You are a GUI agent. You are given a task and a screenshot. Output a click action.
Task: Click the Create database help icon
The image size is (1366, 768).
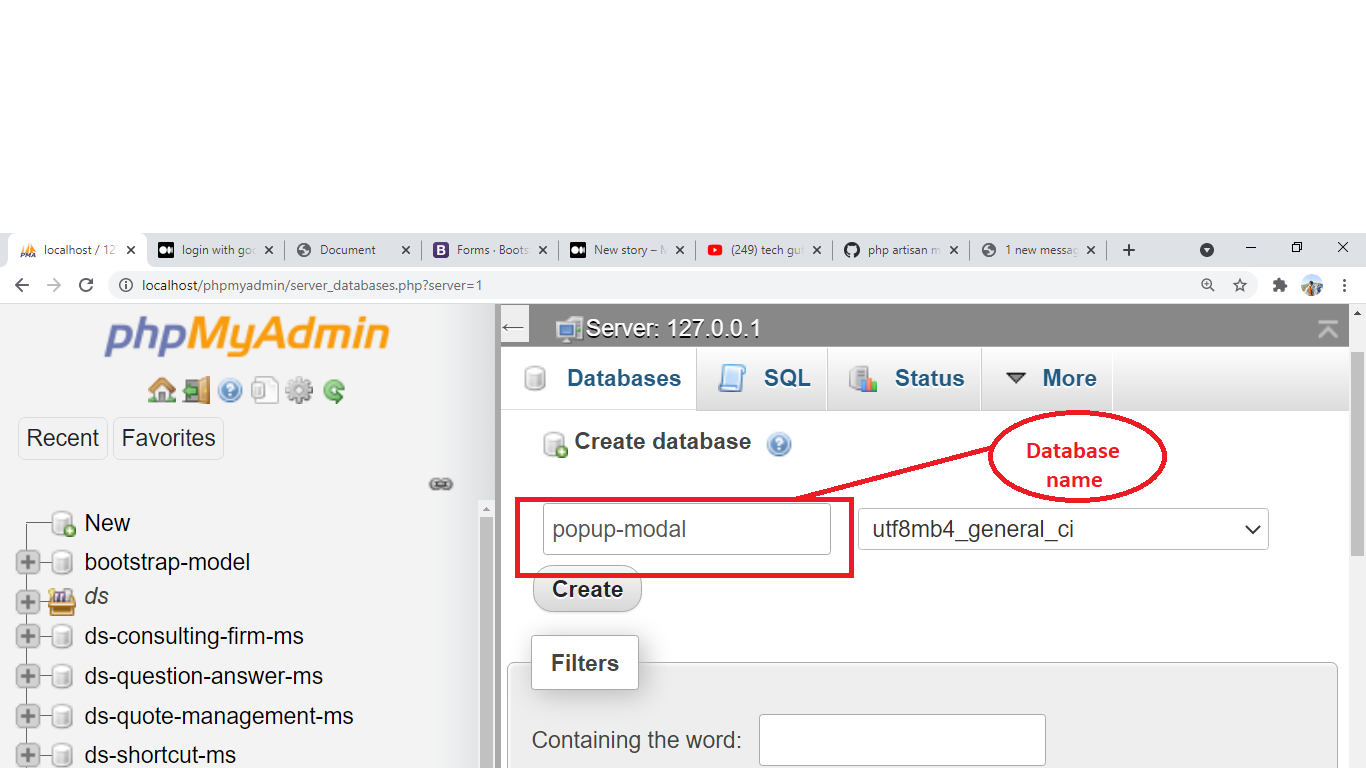(x=779, y=444)
